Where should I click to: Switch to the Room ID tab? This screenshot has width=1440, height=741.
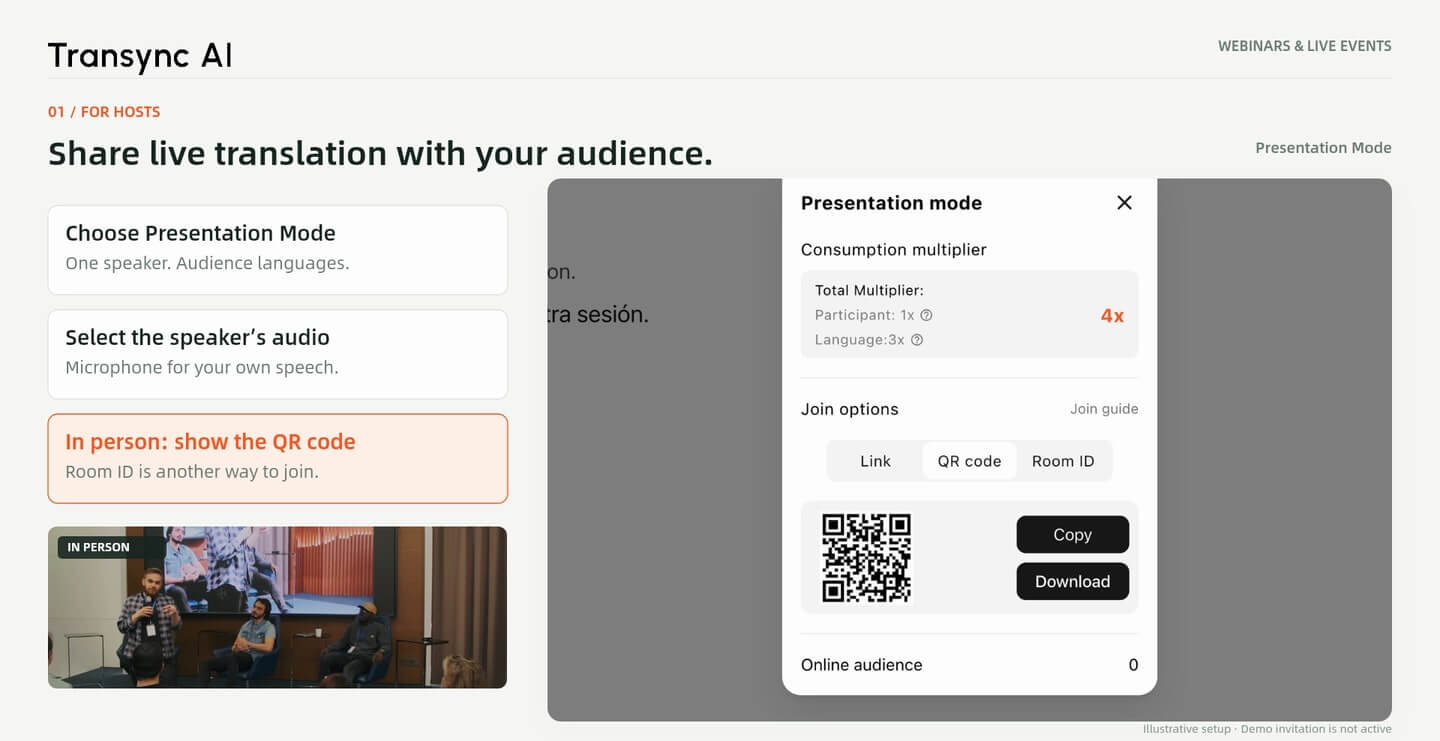1063,461
